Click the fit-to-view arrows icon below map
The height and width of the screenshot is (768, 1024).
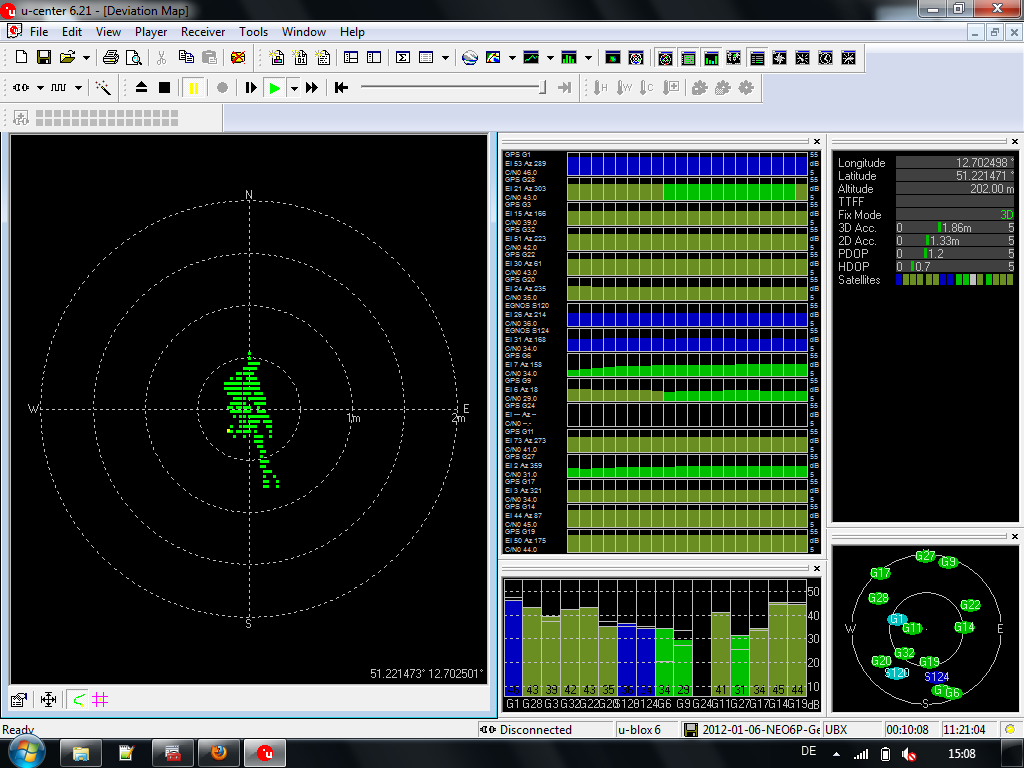[x=47, y=700]
